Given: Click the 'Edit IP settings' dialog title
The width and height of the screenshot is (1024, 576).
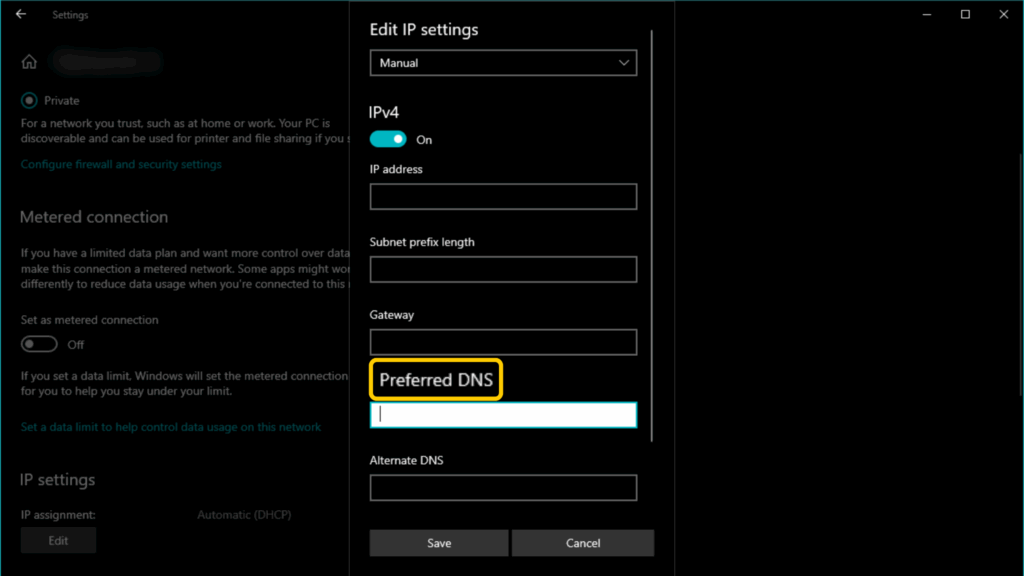Looking at the screenshot, I should [424, 30].
